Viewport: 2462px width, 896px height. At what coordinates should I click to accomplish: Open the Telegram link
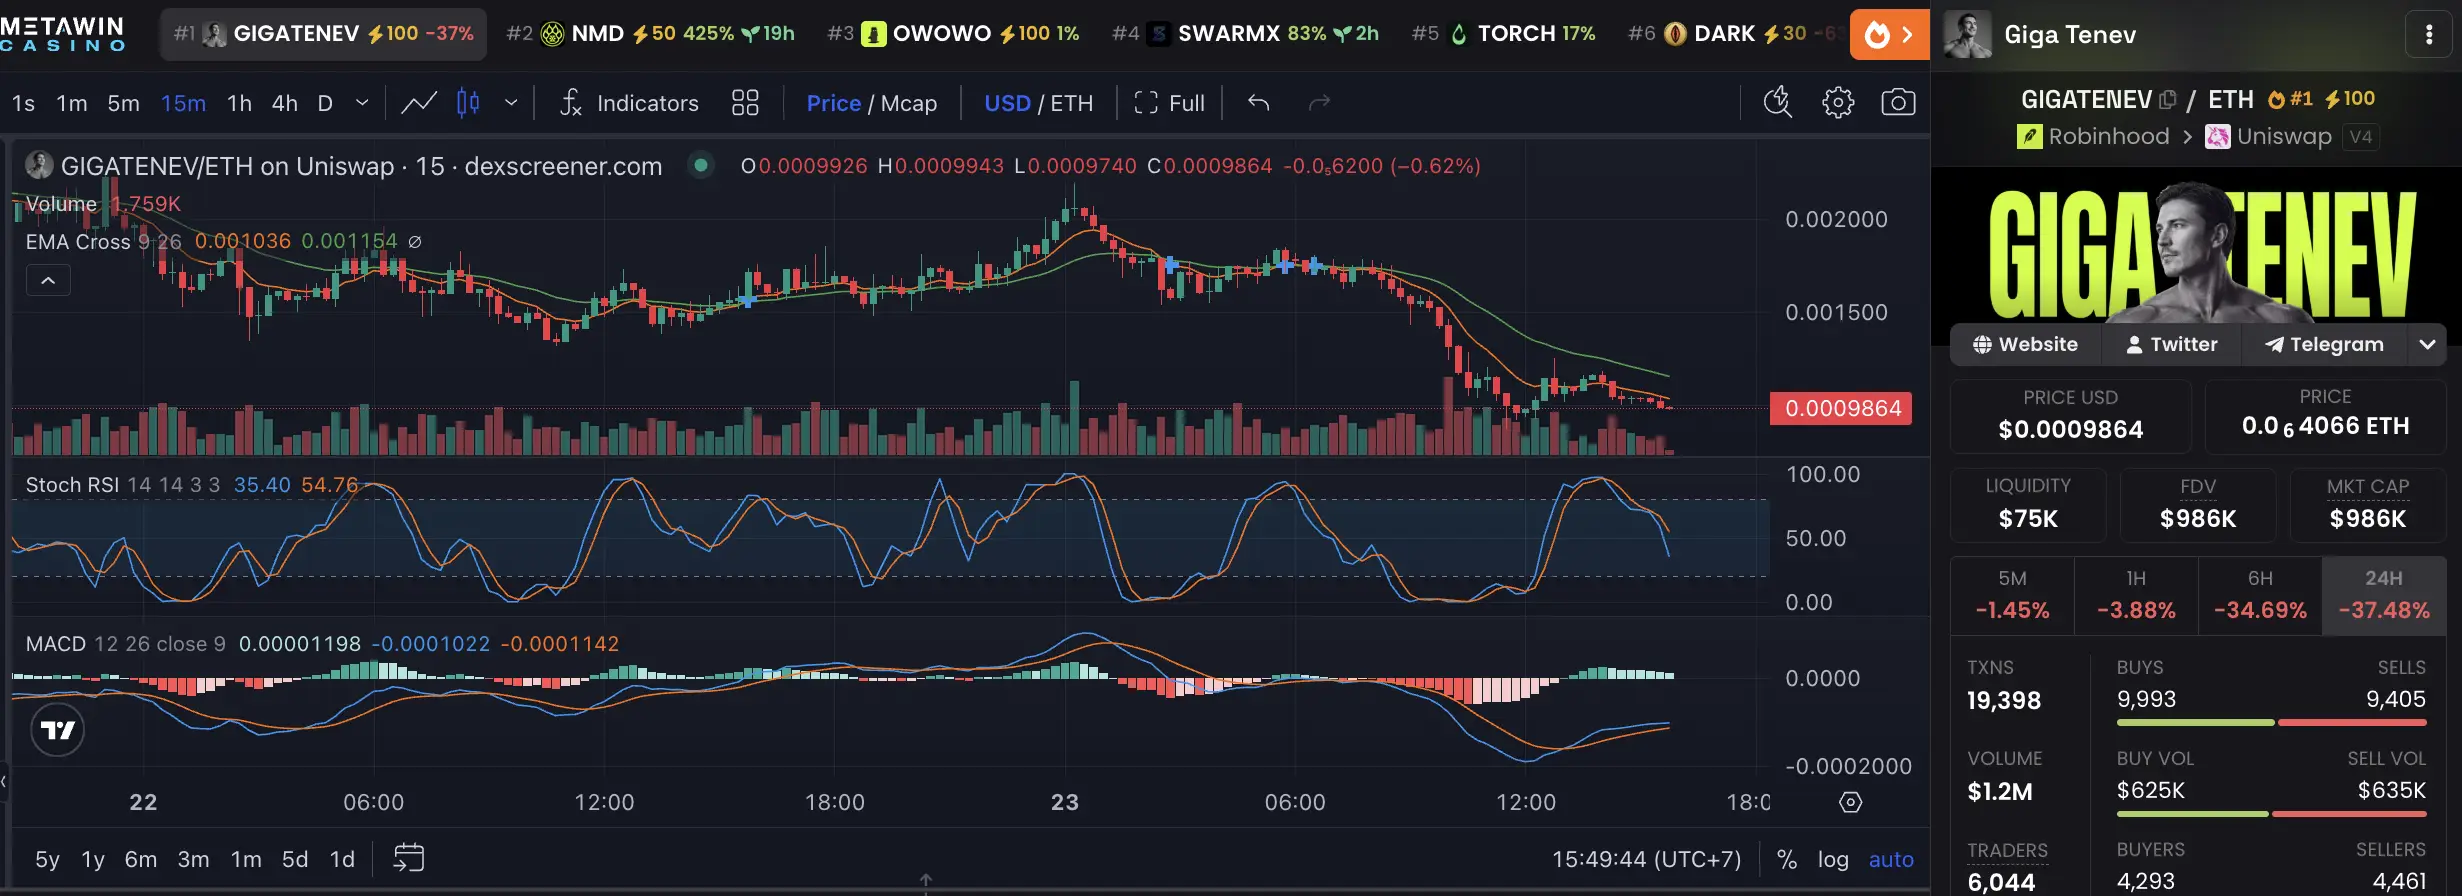pyautogui.click(x=2324, y=344)
